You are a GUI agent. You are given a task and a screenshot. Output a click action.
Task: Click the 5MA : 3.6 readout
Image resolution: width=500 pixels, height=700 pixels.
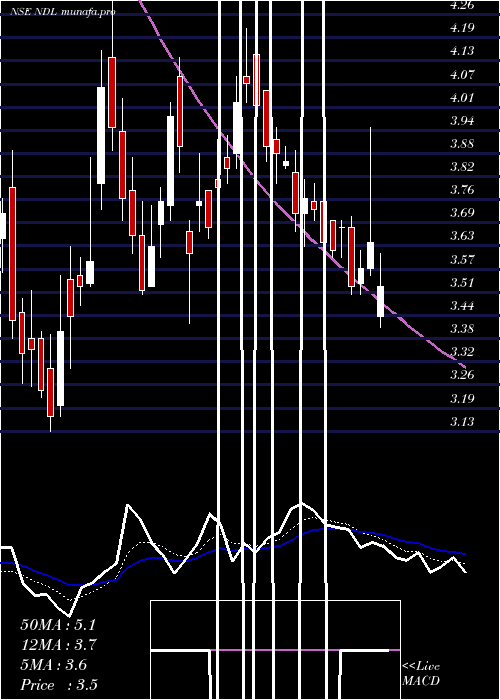coord(54,665)
